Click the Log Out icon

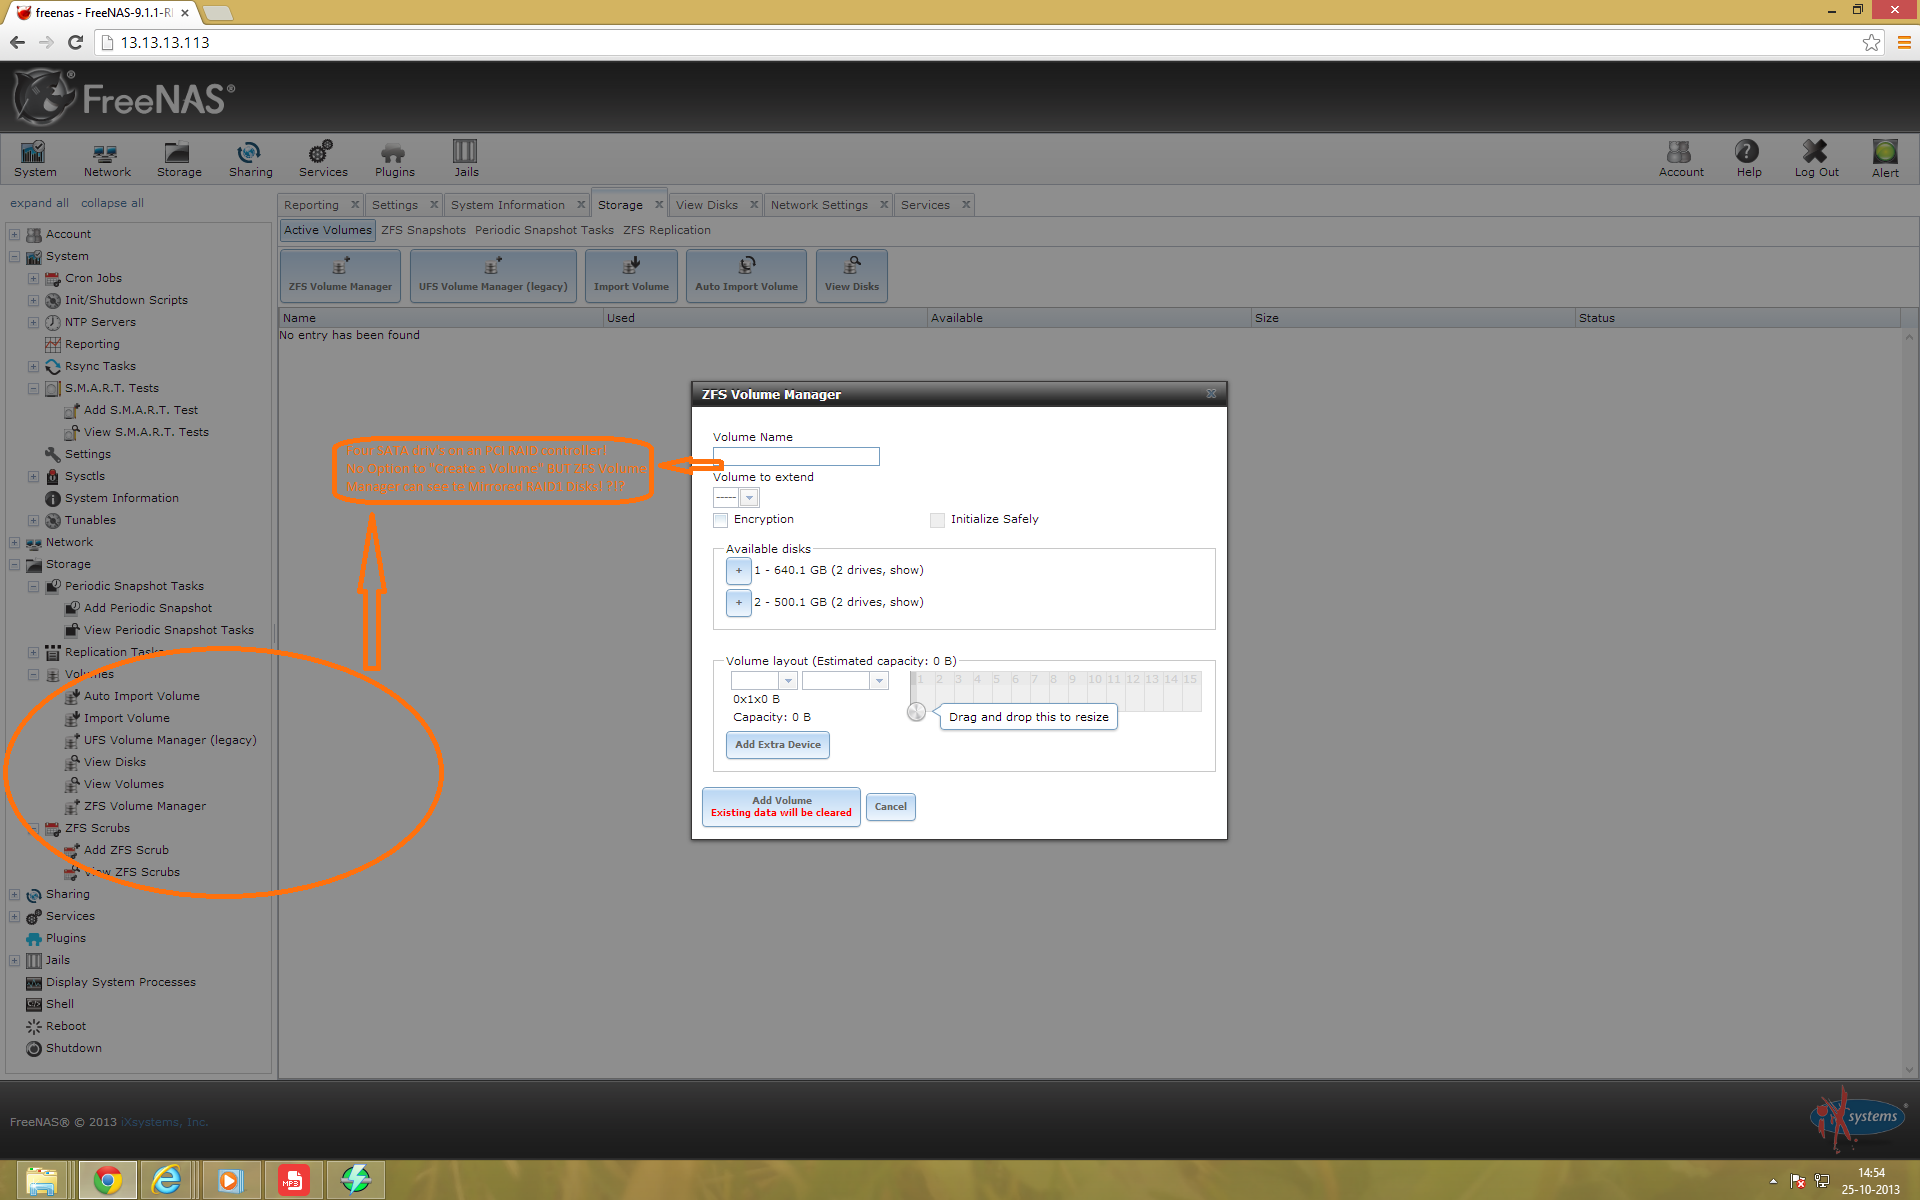coord(1816,159)
